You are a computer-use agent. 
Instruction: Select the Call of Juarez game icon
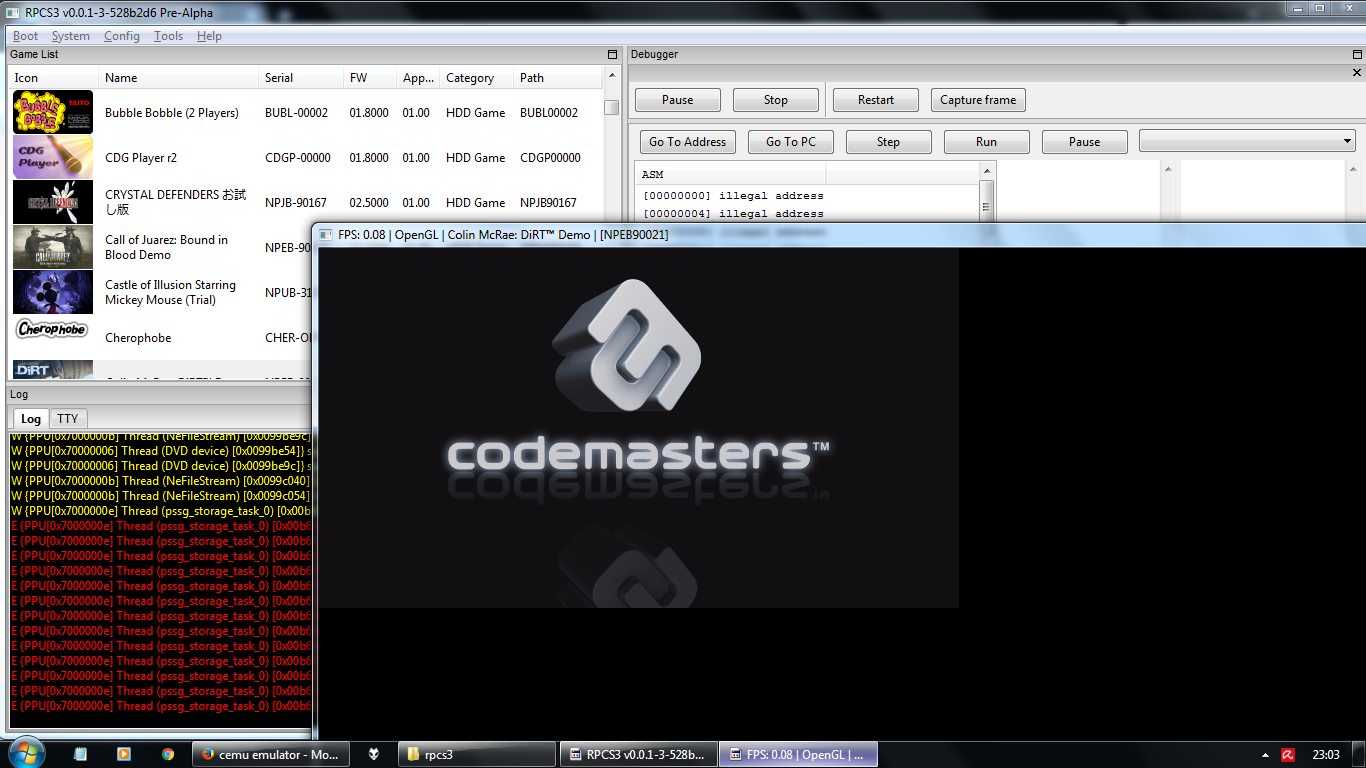[53, 247]
